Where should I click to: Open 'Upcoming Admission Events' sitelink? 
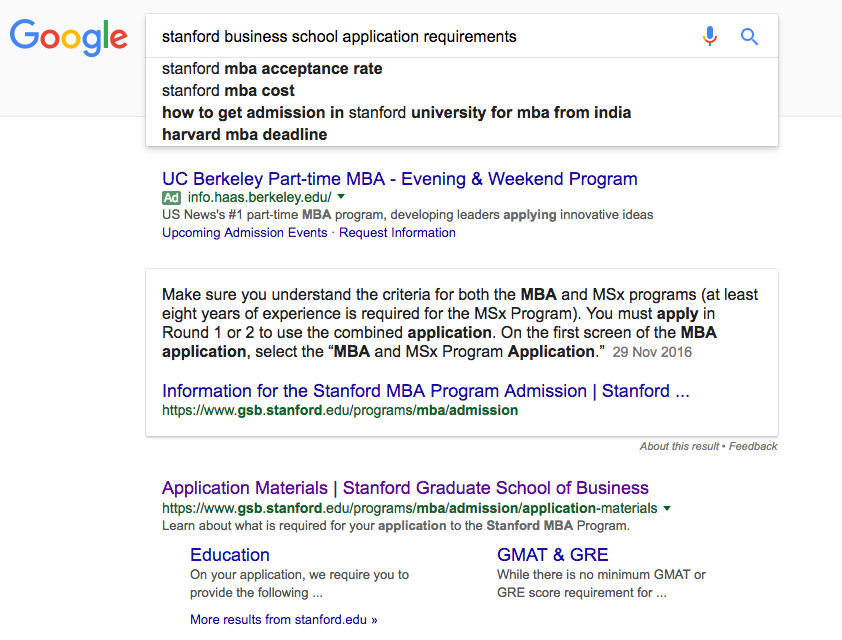244,233
